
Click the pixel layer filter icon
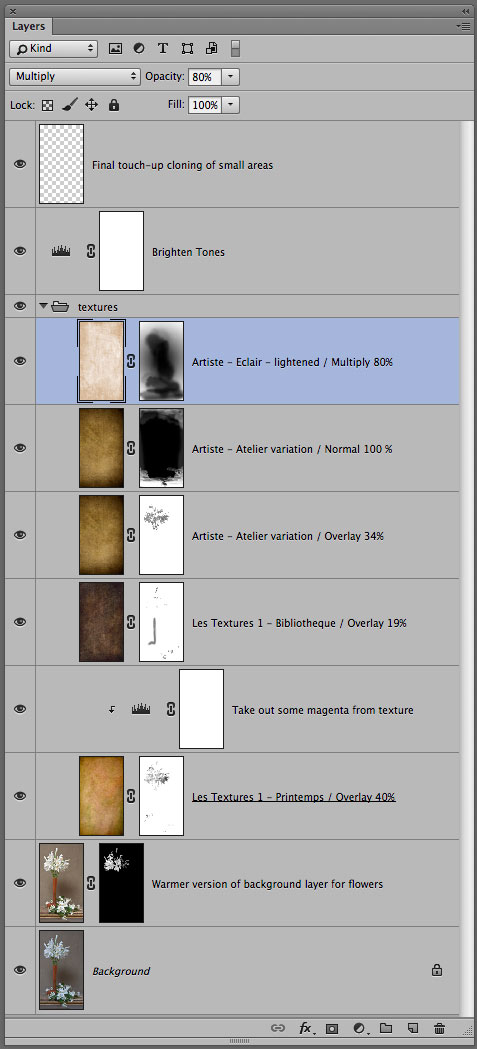tap(116, 49)
